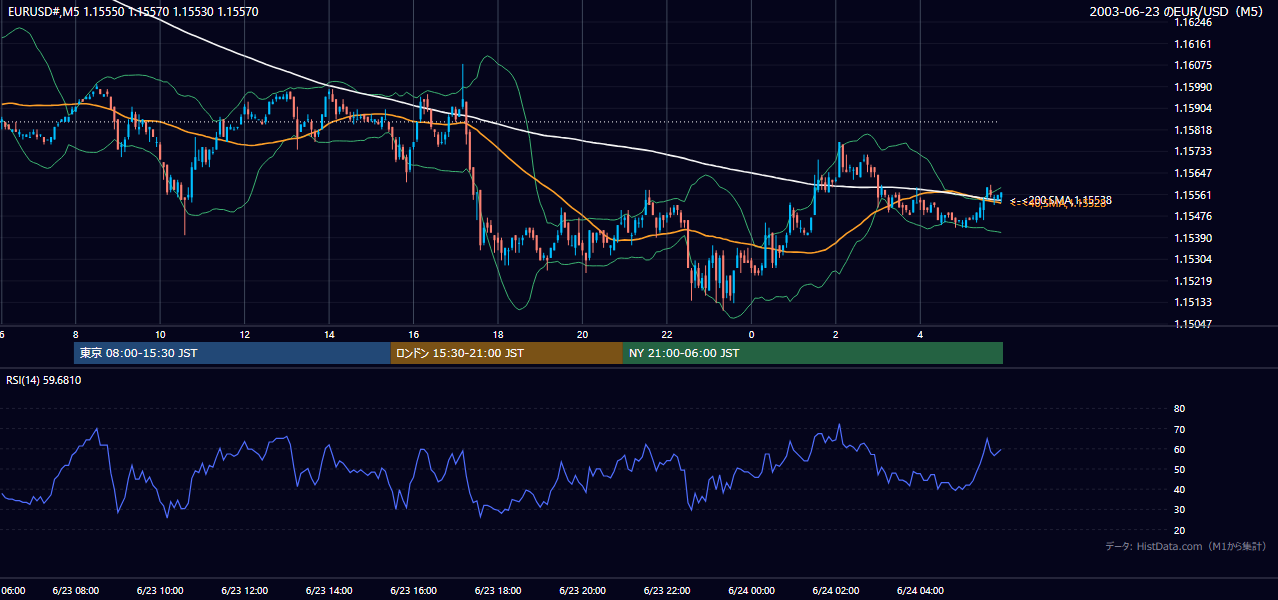Click the RSI axis value 40
This screenshot has height=600, width=1278.
1179,489
